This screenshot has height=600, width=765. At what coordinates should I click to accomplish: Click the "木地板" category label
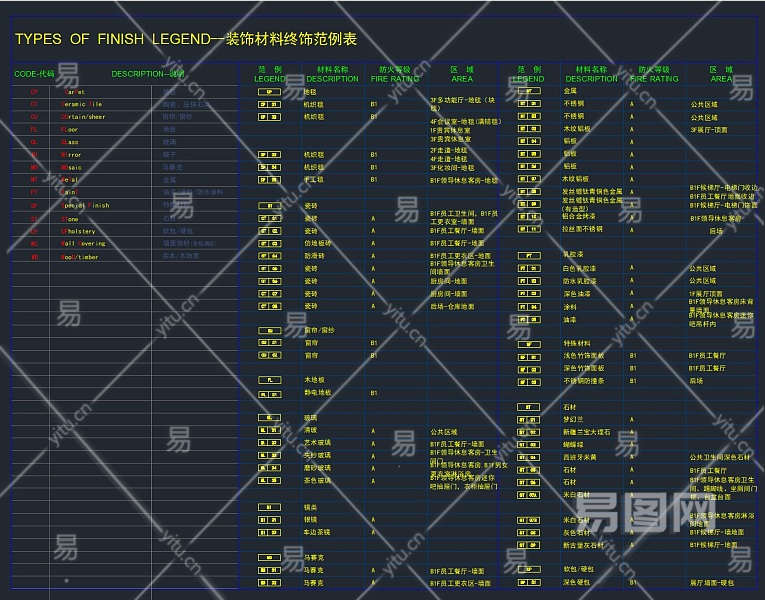point(314,380)
